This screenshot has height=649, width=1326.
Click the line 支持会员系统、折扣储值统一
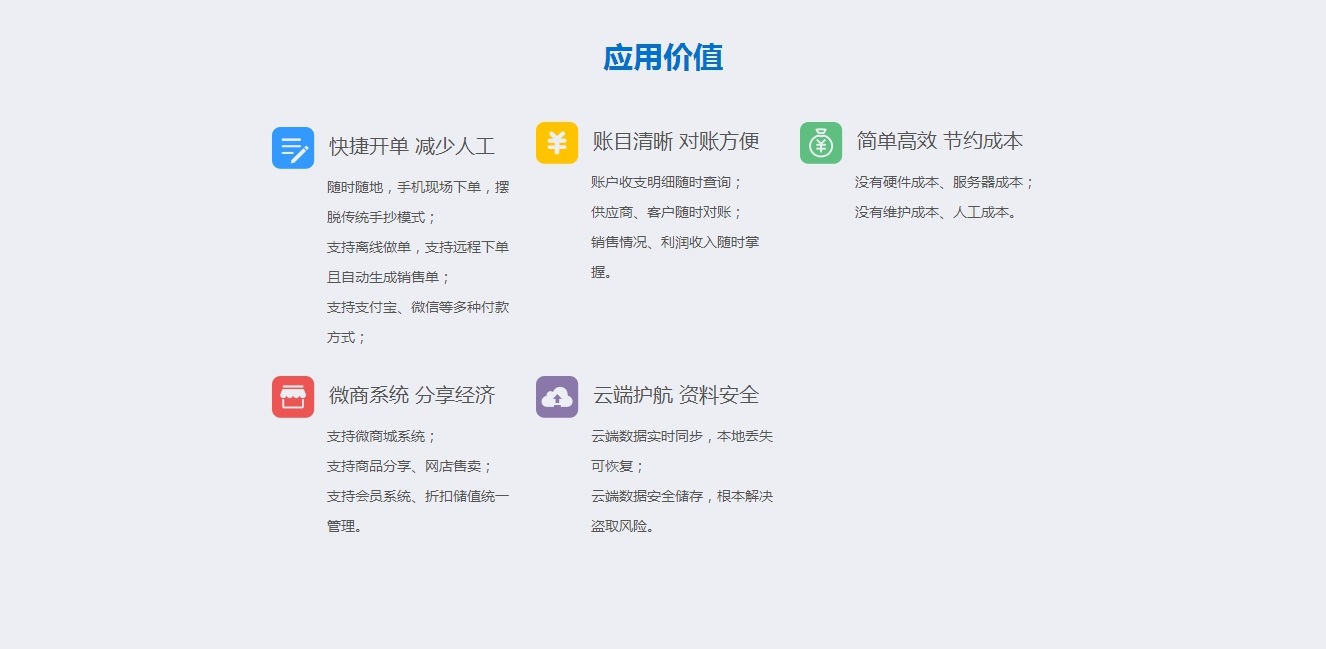[418, 496]
